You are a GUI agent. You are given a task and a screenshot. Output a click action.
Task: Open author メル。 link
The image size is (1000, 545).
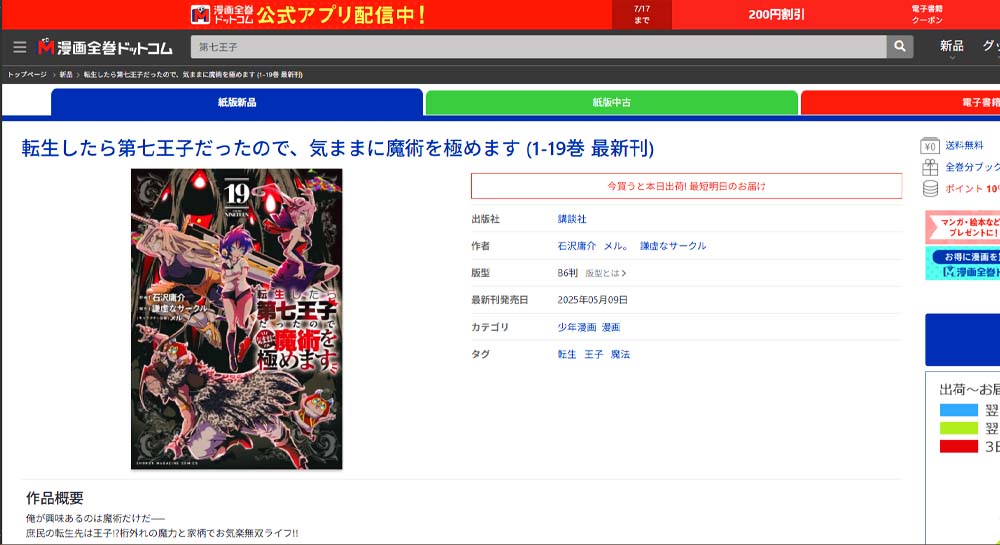[x=617, y=246]
